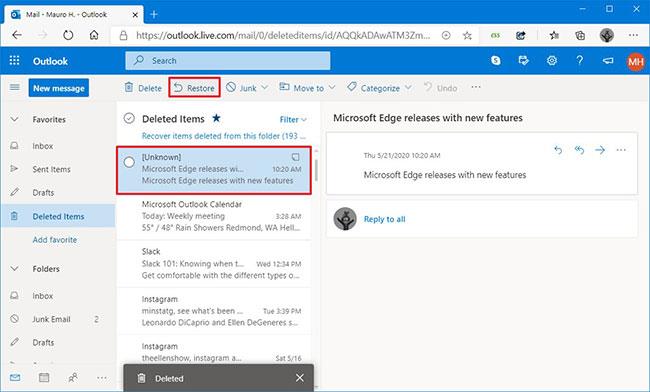Screen dimensions: 650x392
Task: Switch to People module at bottom
Action: pyautogui.click(x=73, y=377)
